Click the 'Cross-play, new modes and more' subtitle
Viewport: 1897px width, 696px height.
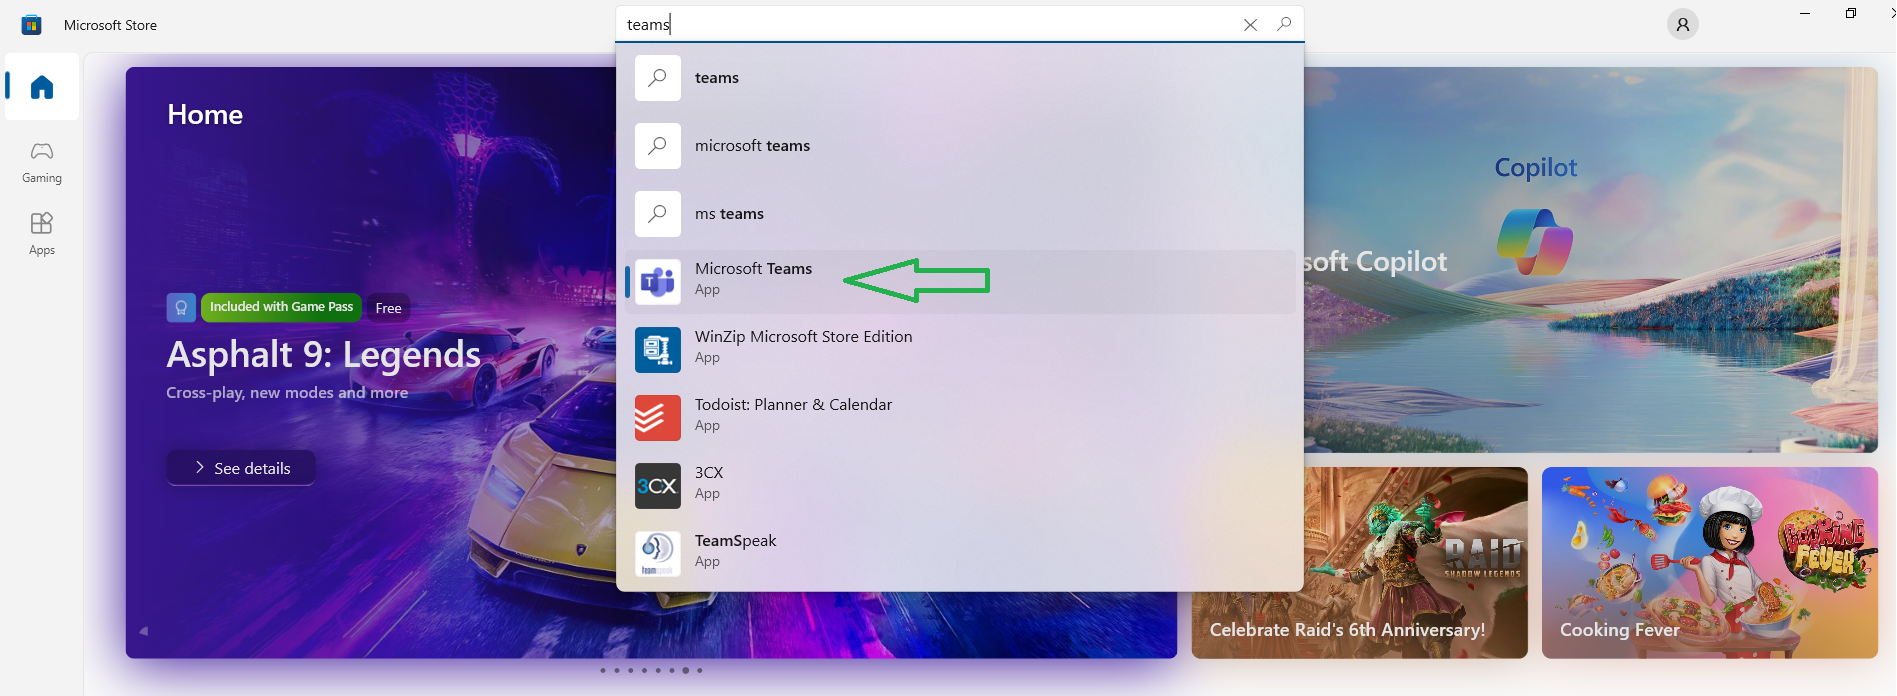pos(287,393)
